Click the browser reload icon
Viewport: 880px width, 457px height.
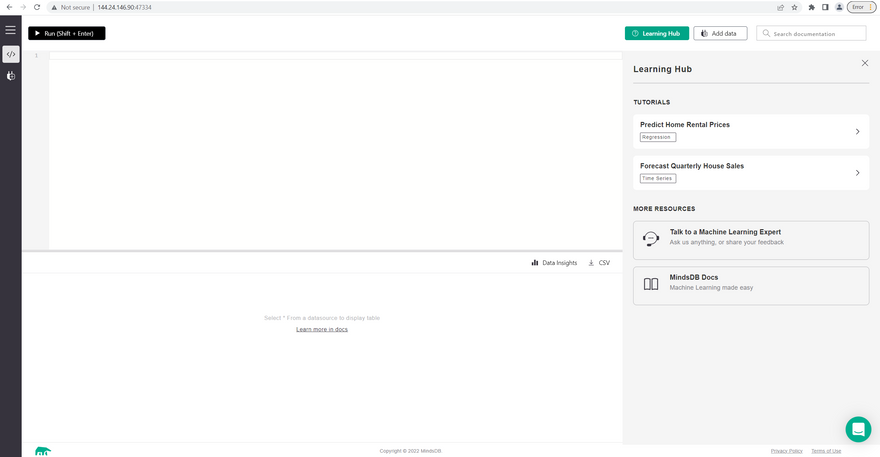[37, 7]
